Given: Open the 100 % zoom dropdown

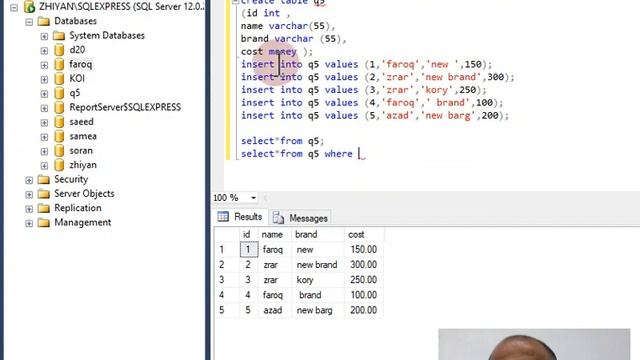Looking at the screenshot, I should (x=253, y=198).
